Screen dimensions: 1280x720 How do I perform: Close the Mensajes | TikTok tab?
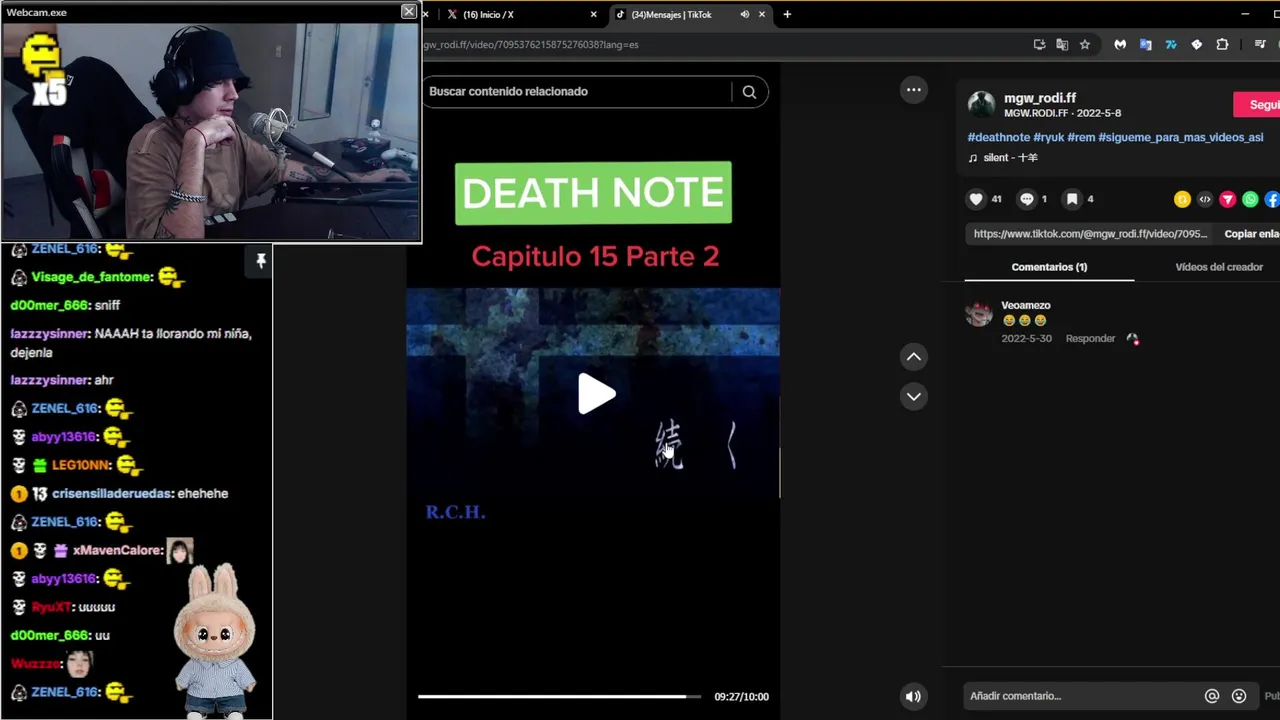click(762, 14)
